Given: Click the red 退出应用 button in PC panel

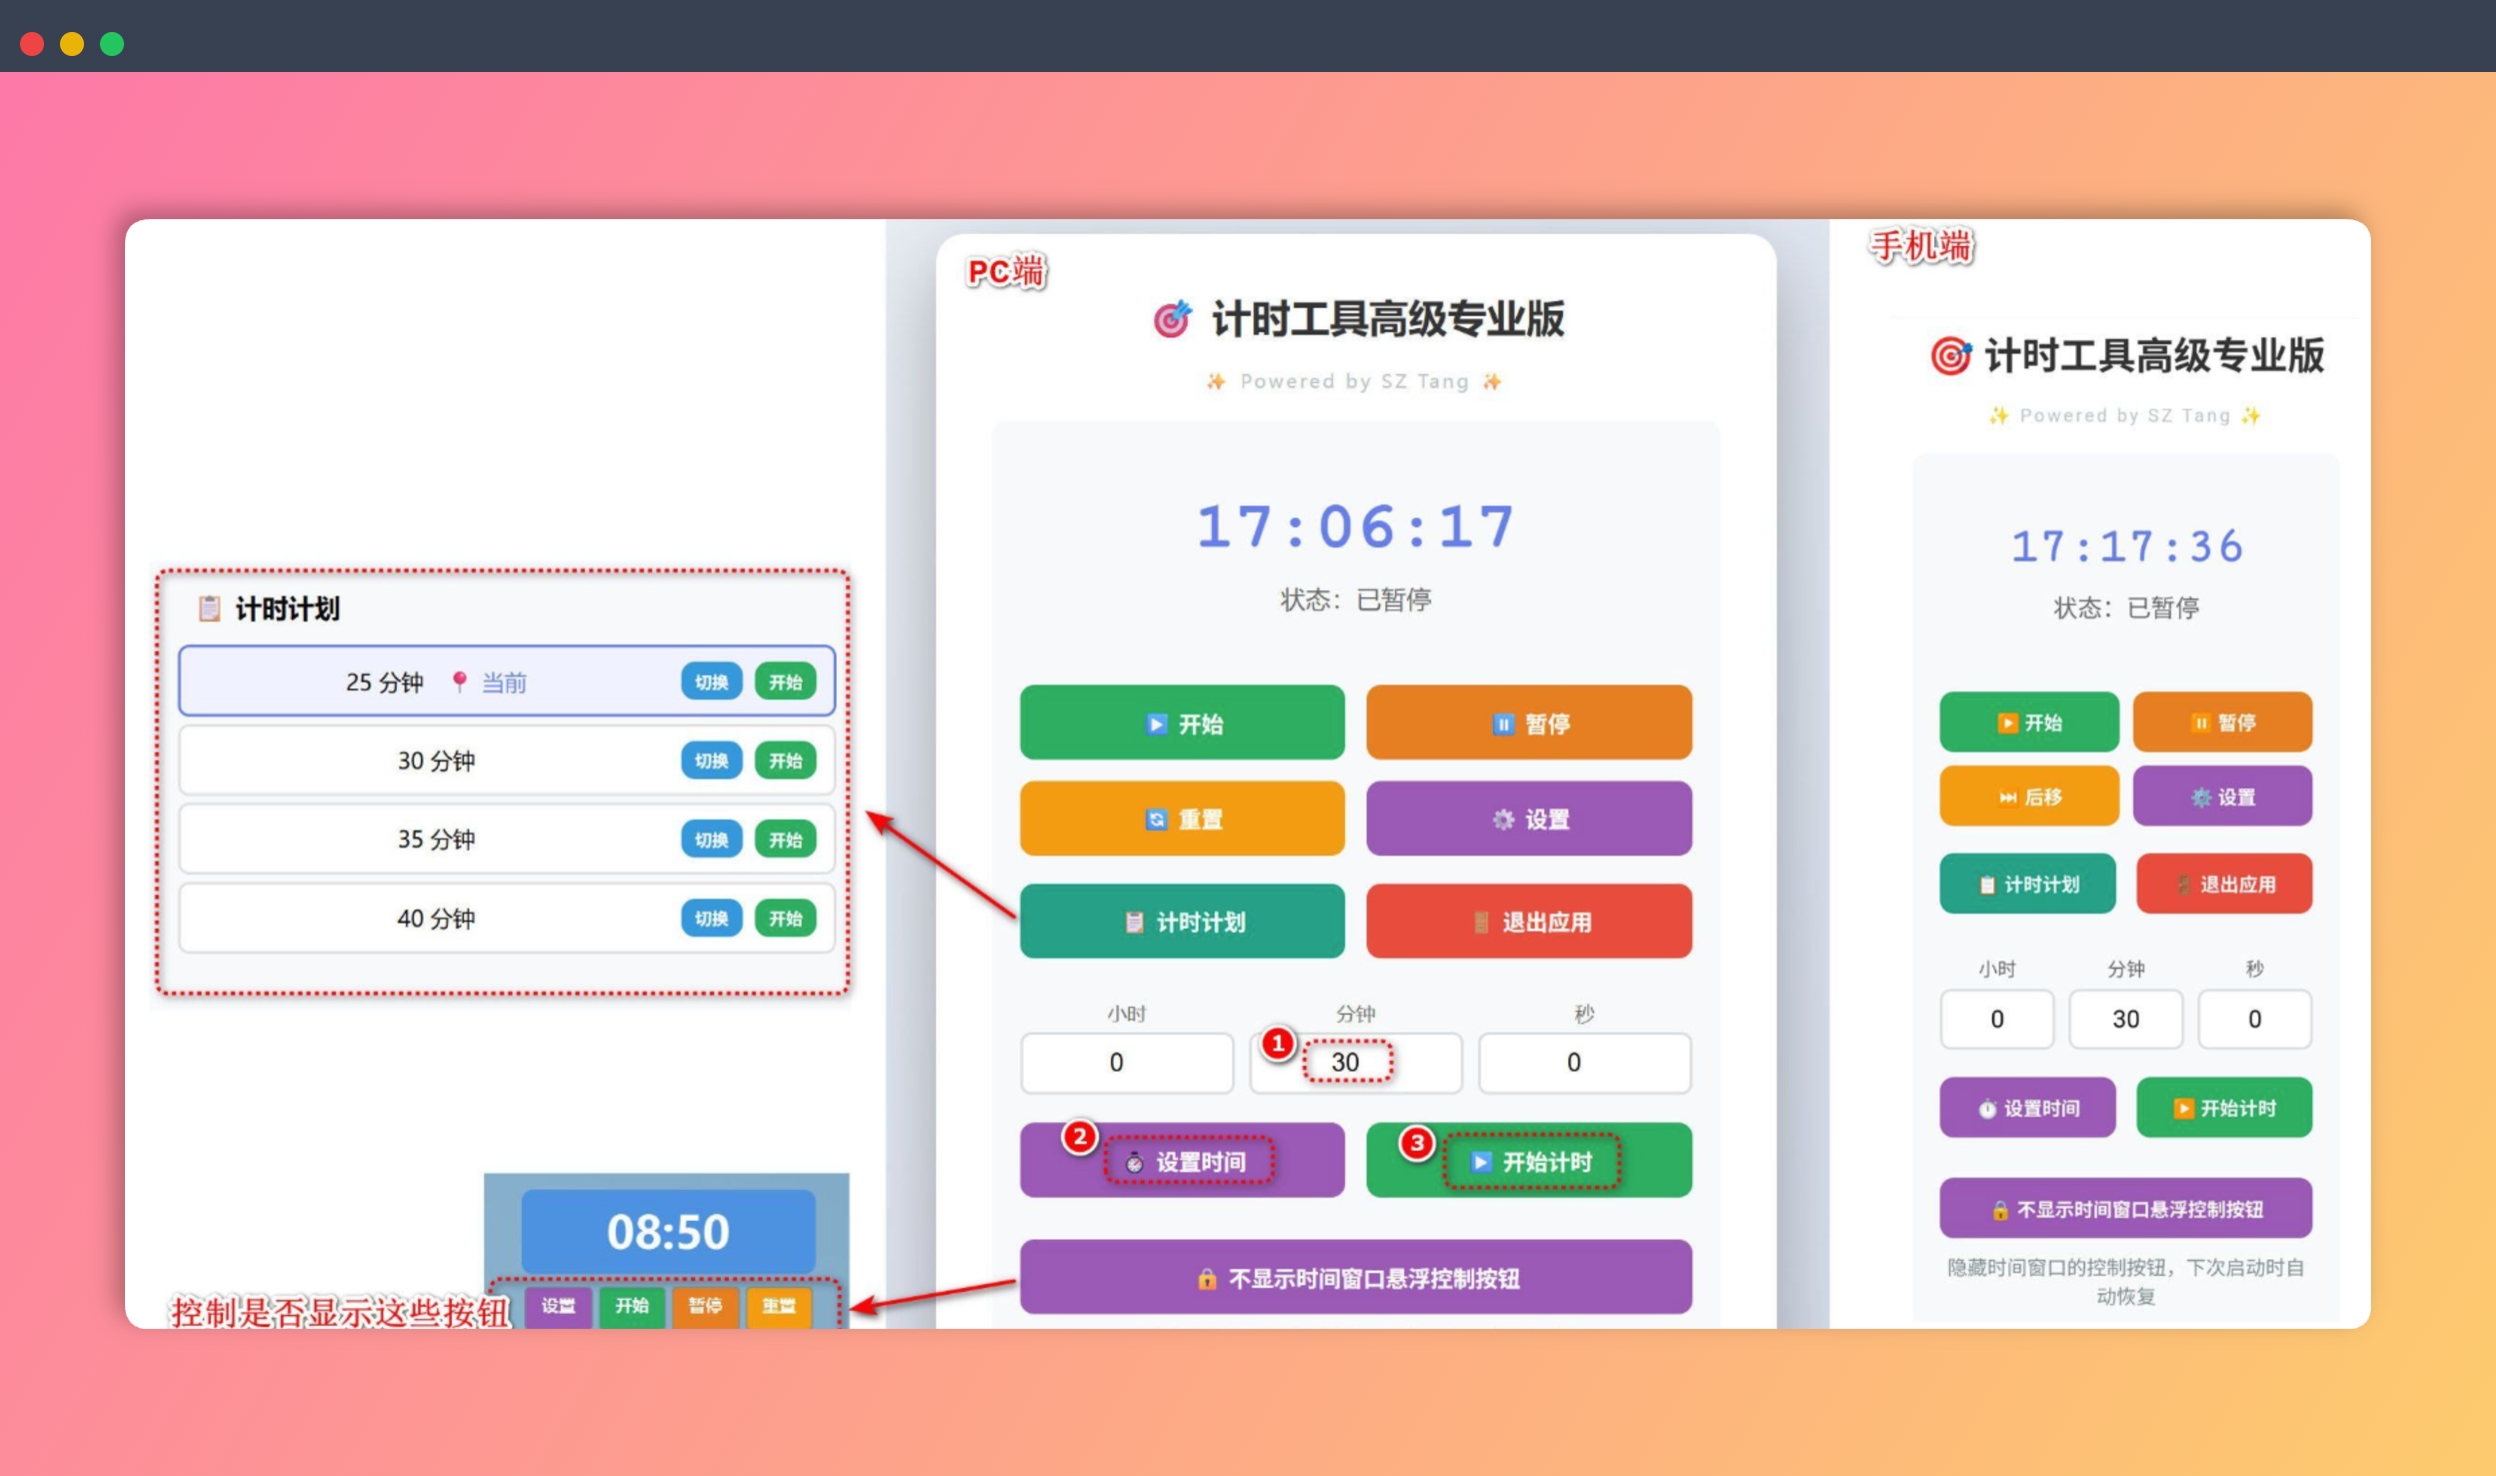Looking at the screenshot, I should (x=1528, y=921).
